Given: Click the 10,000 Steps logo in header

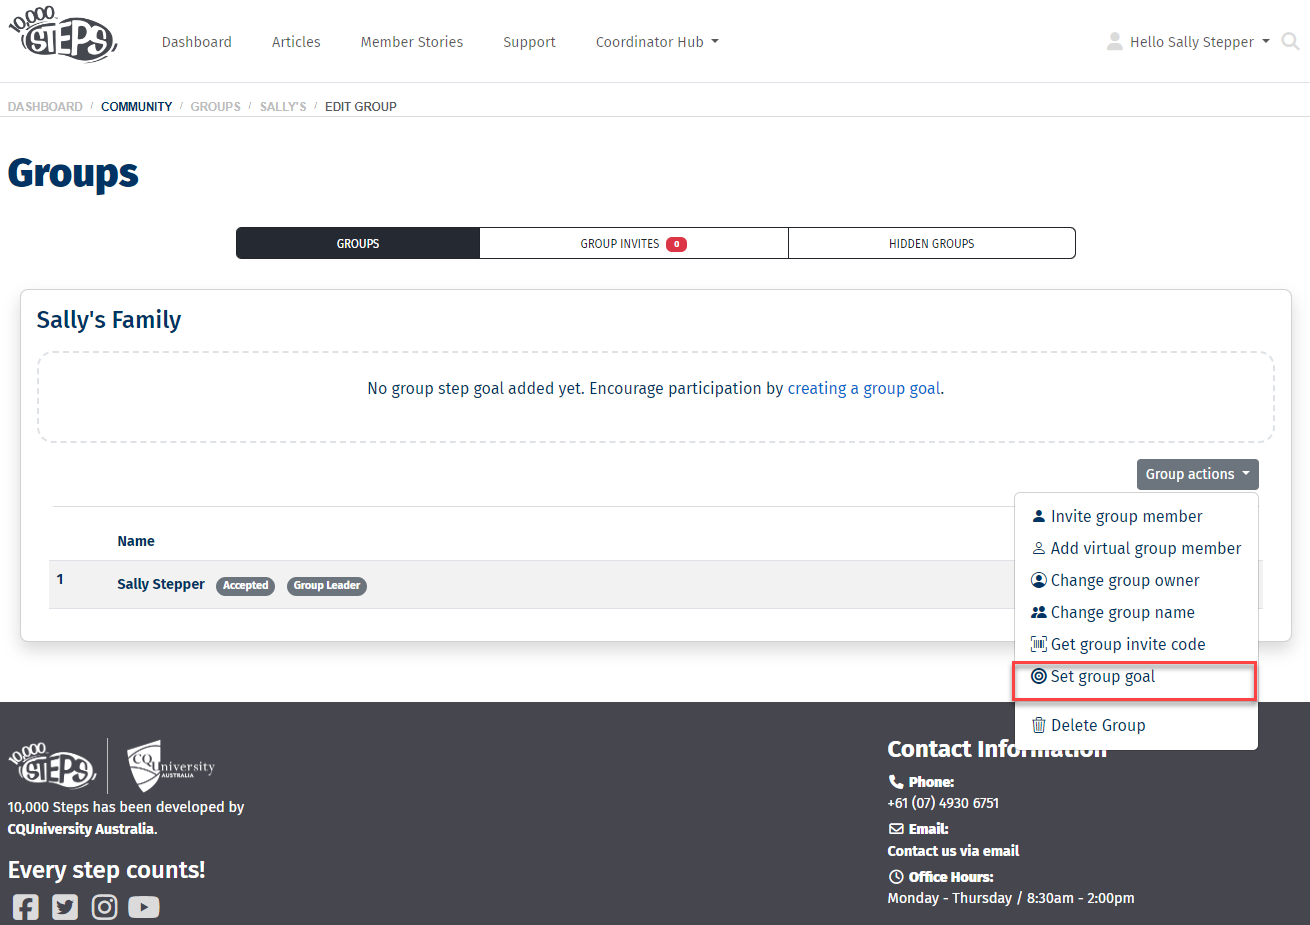Looking at the screenshot, I should [x=62, y=36].
